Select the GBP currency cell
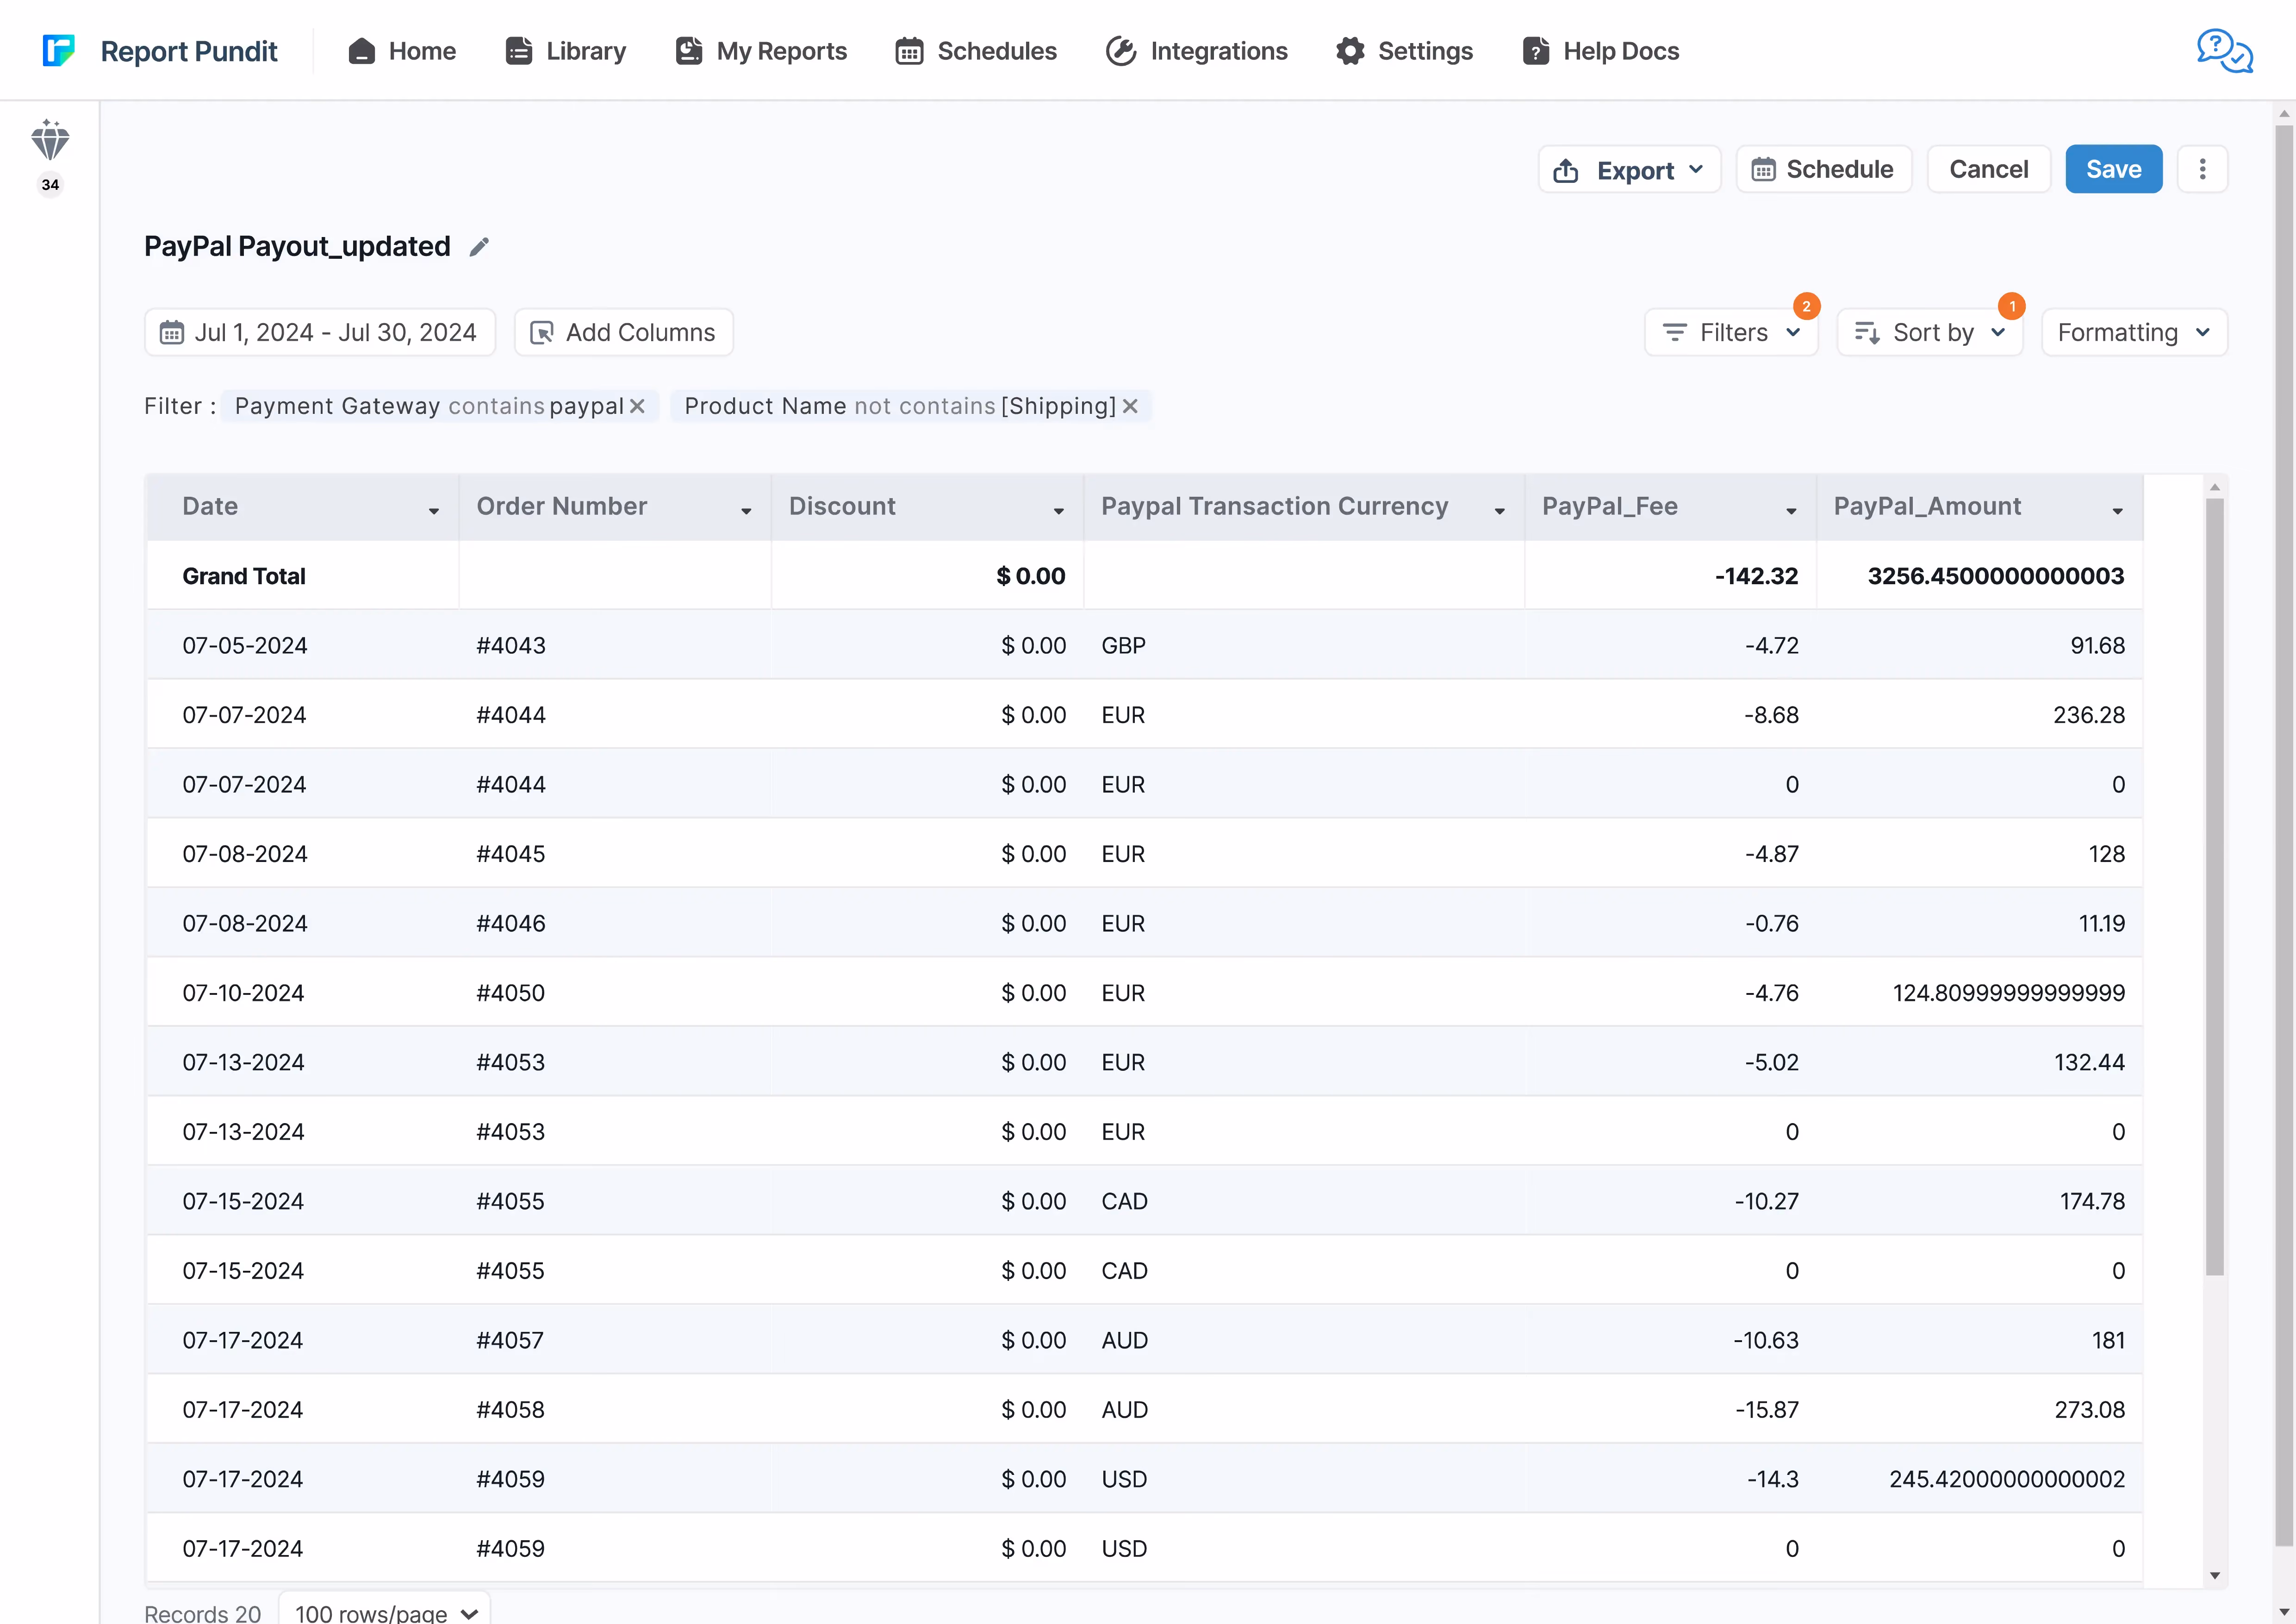 pyautogui.click(x=1304, y=645)
